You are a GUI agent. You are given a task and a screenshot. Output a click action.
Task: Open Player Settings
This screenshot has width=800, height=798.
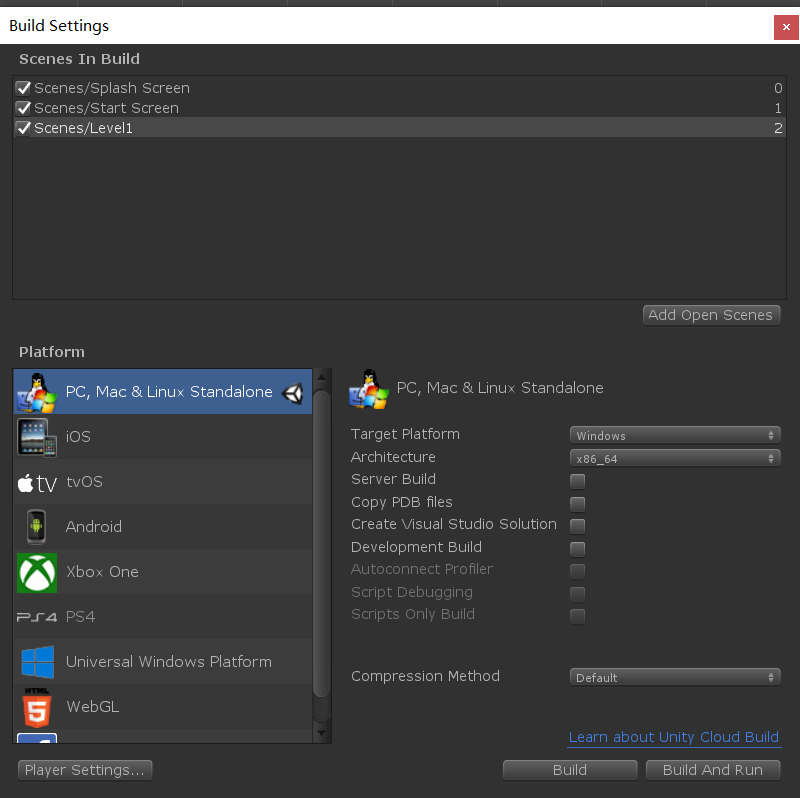(85, 770)
